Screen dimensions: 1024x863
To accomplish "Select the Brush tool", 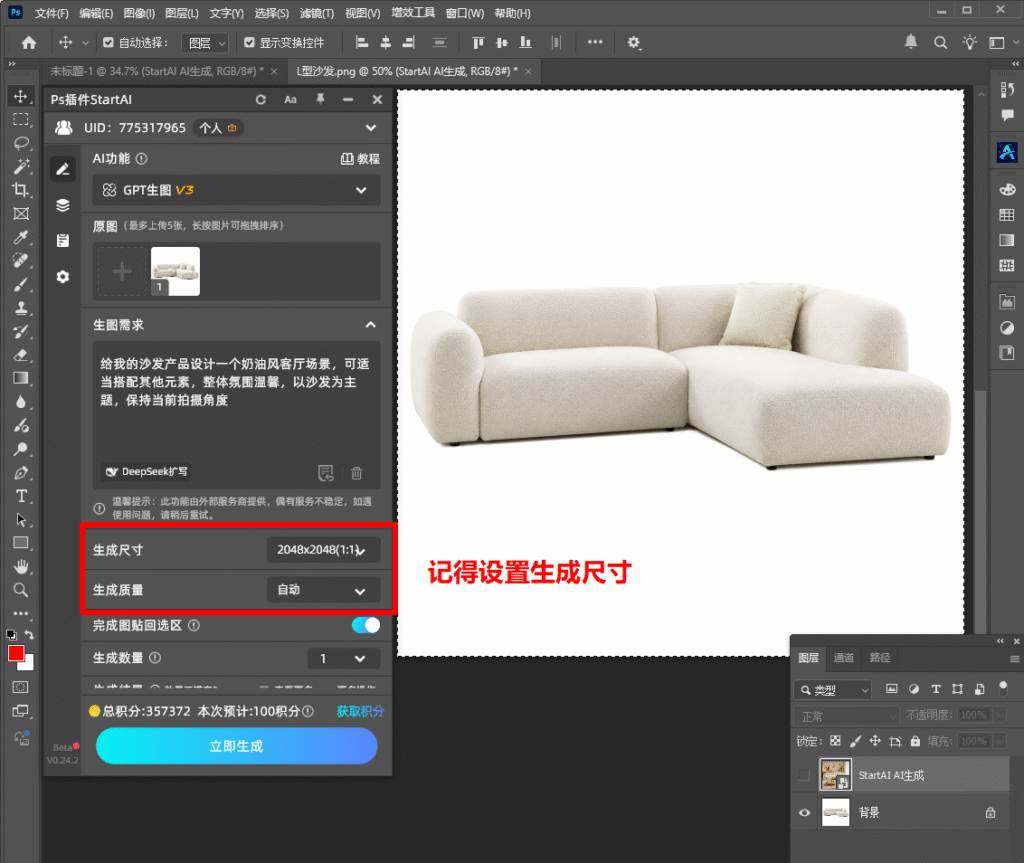I will pos(21,284).
